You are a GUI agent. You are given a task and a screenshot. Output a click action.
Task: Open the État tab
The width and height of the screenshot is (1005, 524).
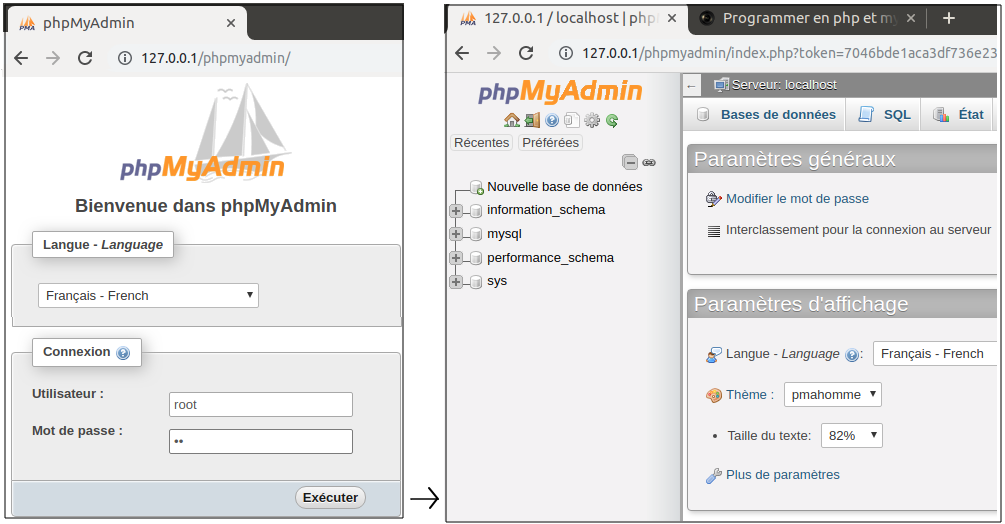point(958,115)
